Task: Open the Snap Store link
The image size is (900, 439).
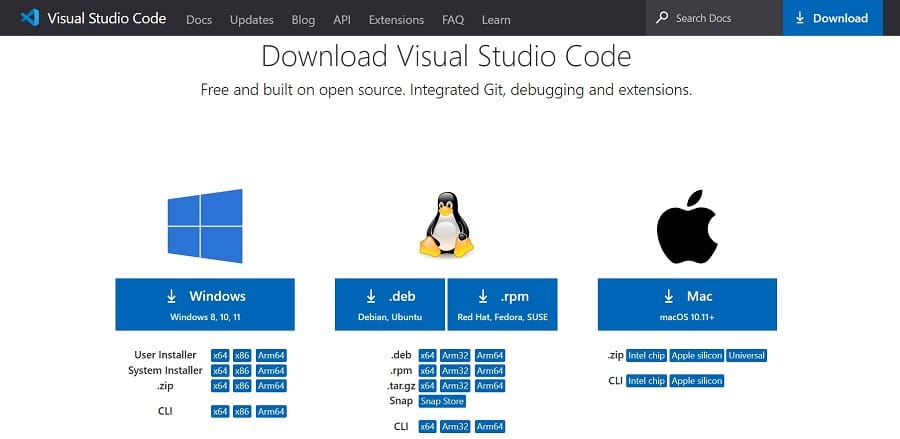Action: [442, 401]
